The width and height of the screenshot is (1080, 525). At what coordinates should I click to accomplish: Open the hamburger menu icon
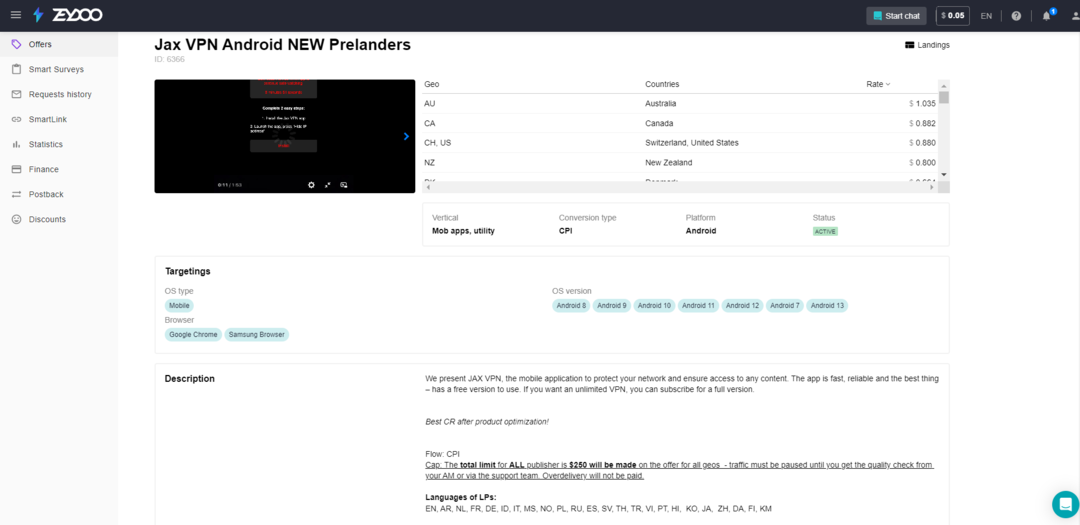point(16,15)
